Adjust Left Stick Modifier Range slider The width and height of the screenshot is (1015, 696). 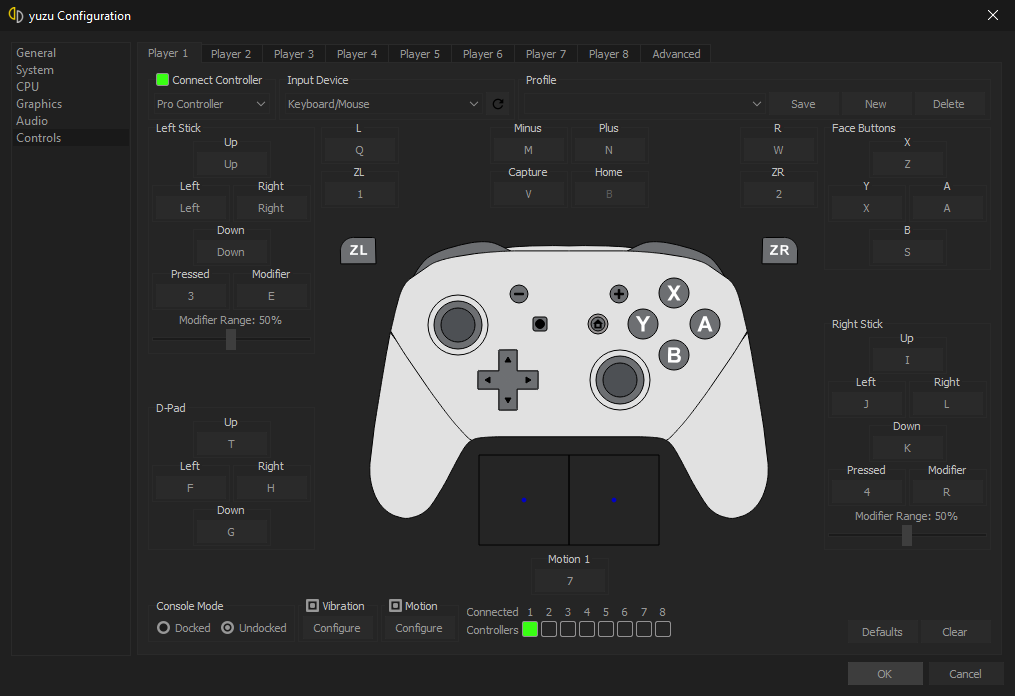[230, 339]
